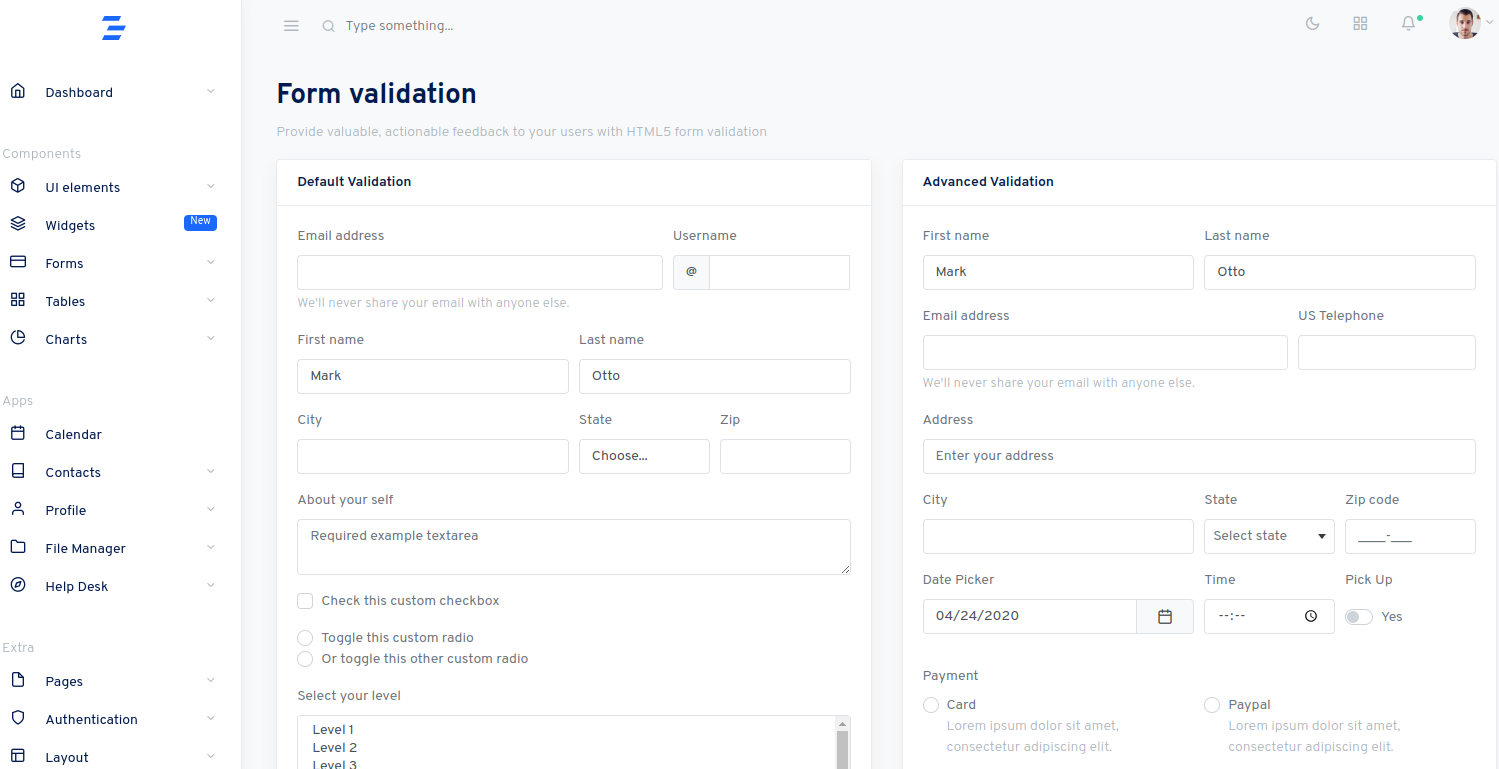
Task: Click the File Manager folder icon
Action: tap(17, 547)
